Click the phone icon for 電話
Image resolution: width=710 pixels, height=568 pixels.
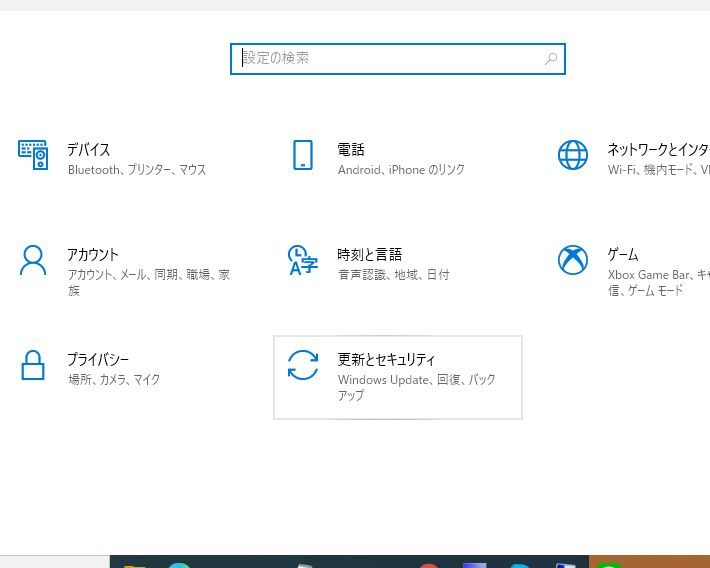[303, 155]
